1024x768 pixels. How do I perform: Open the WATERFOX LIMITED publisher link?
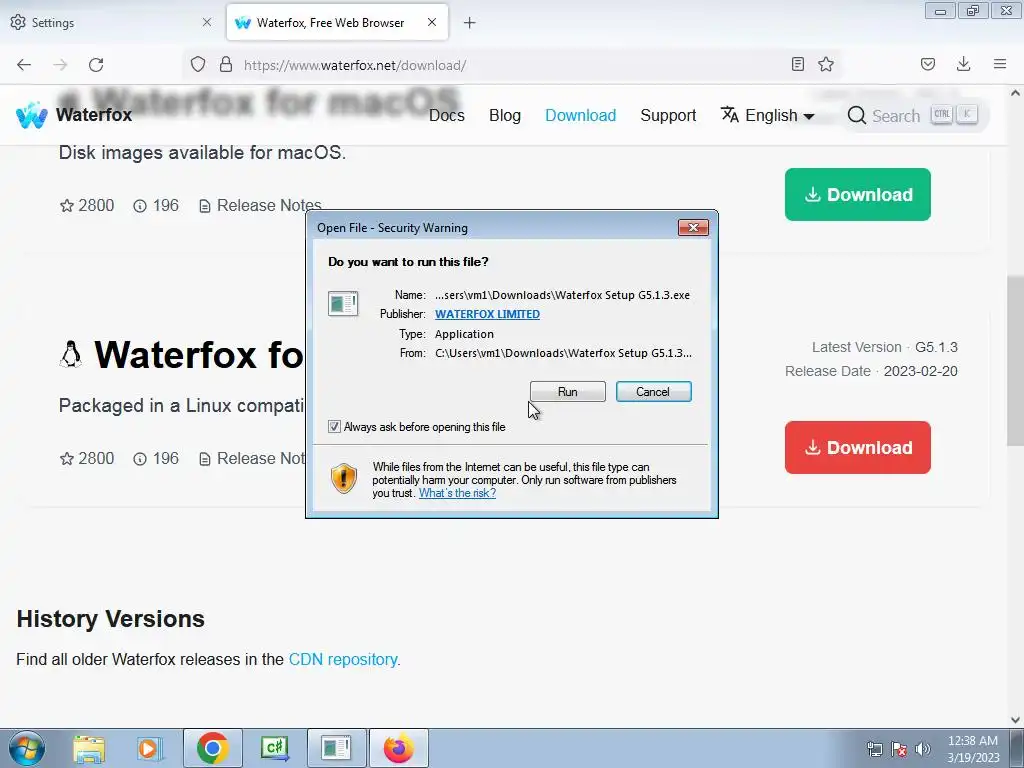[x=487, y=314]
